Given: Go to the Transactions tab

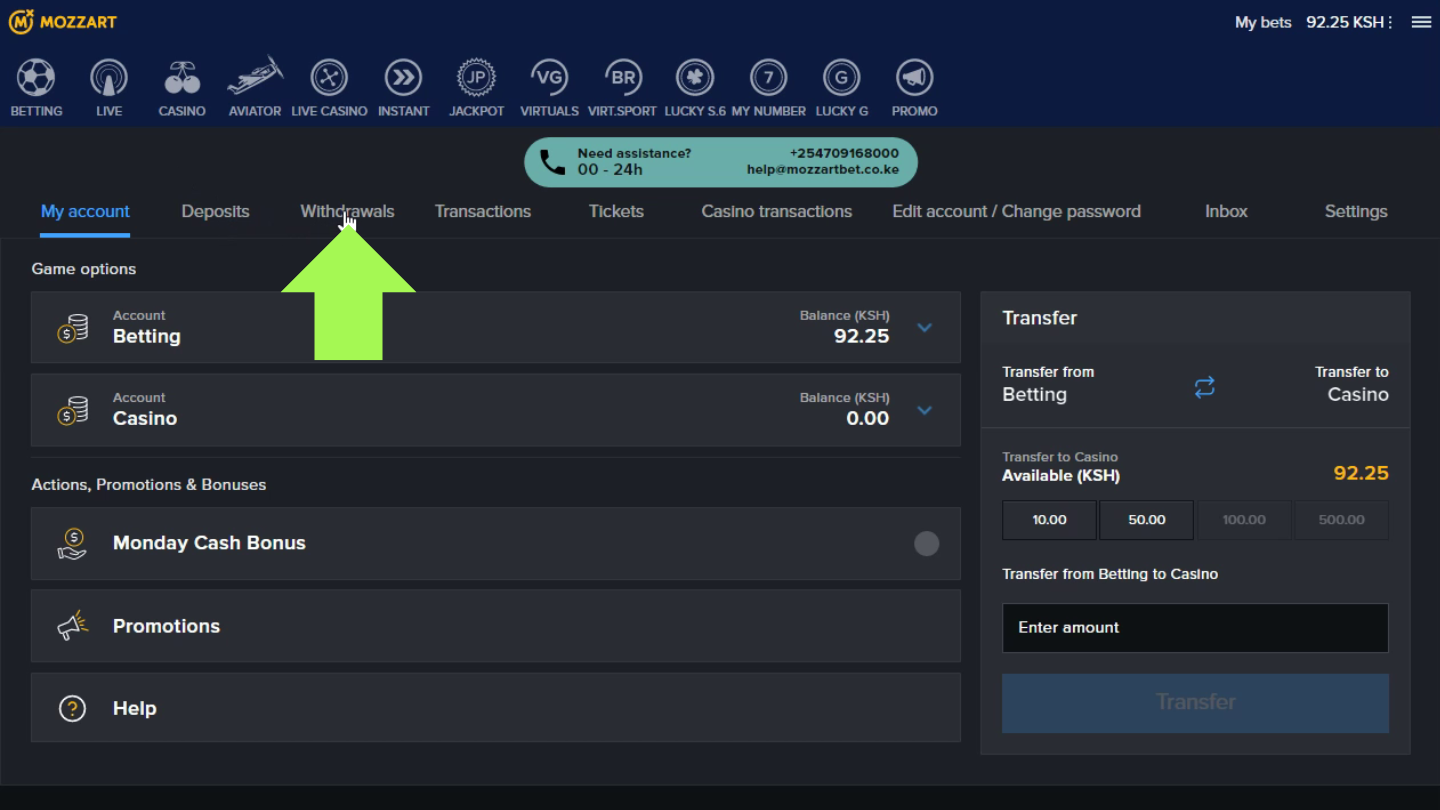Looking at the screenshot, I should 483,211.
